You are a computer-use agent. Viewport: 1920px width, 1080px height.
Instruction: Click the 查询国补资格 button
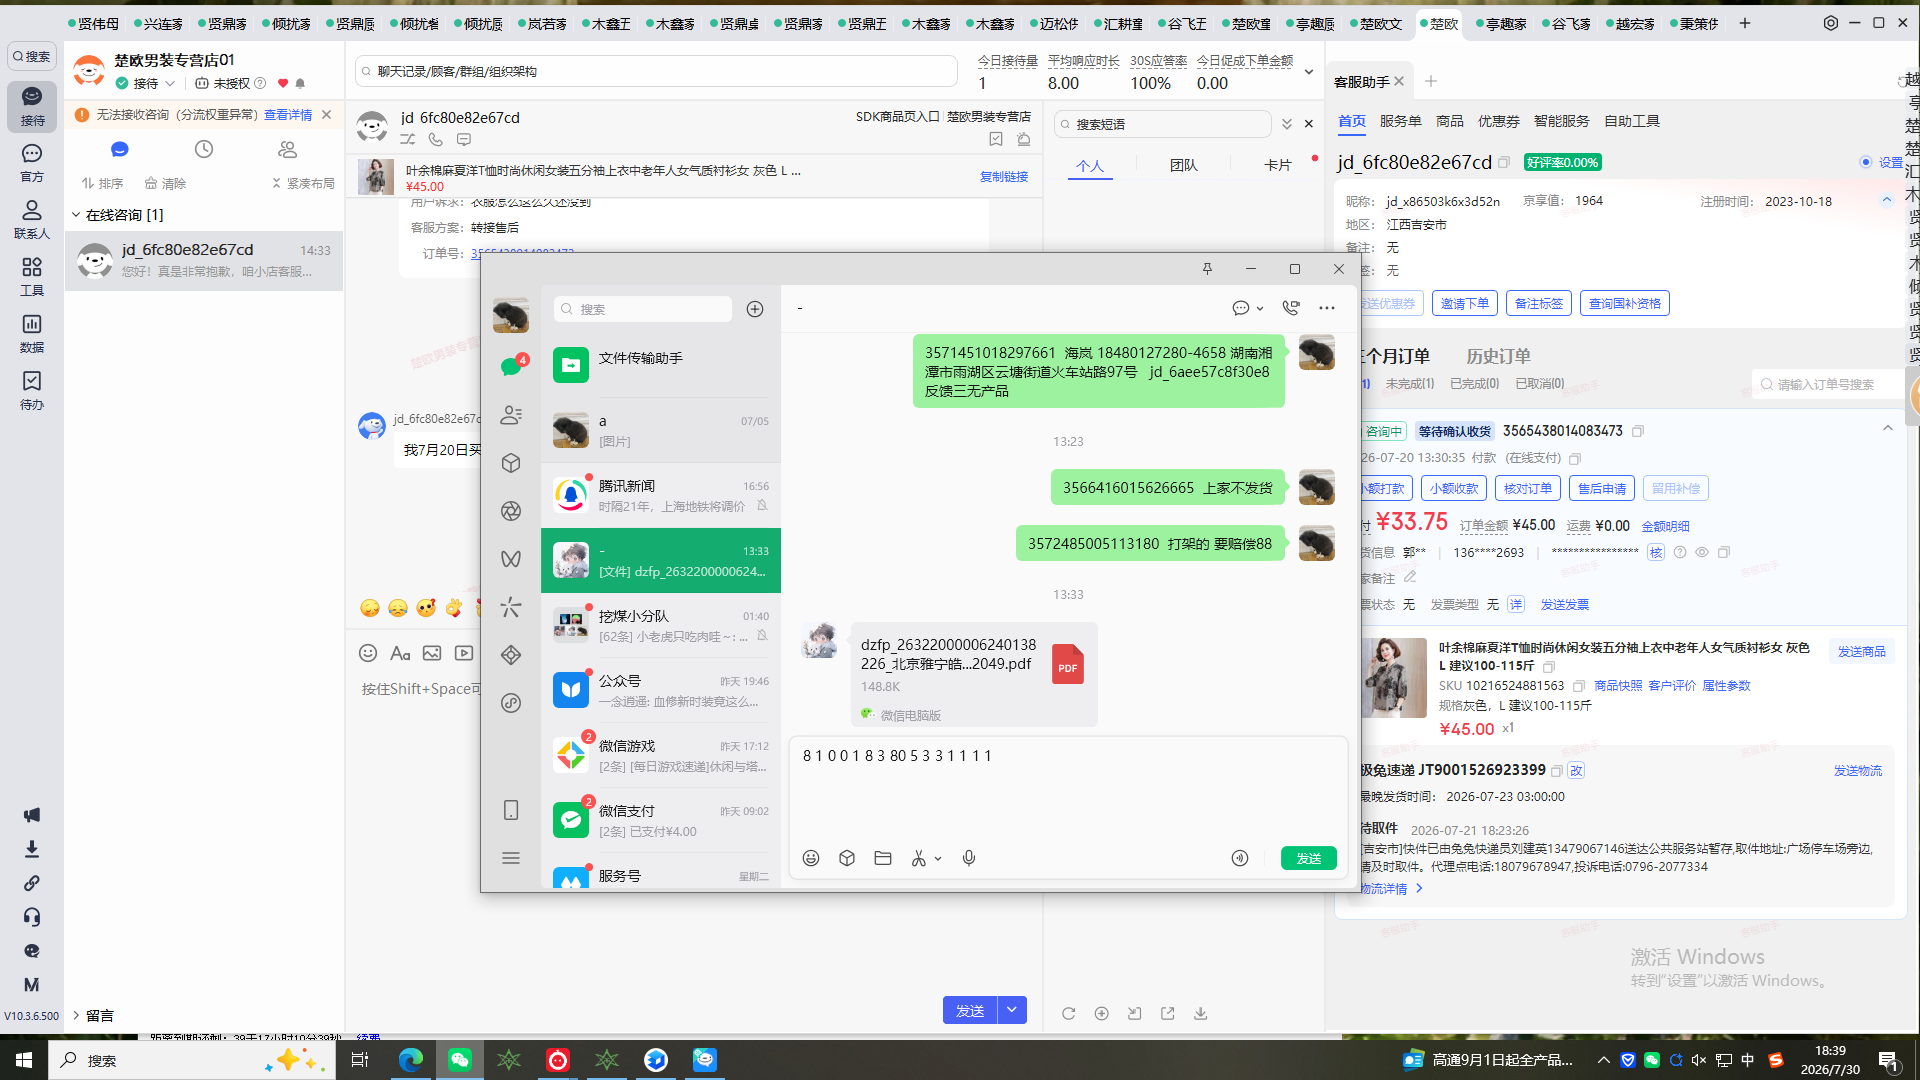(x=1625, y=303)
